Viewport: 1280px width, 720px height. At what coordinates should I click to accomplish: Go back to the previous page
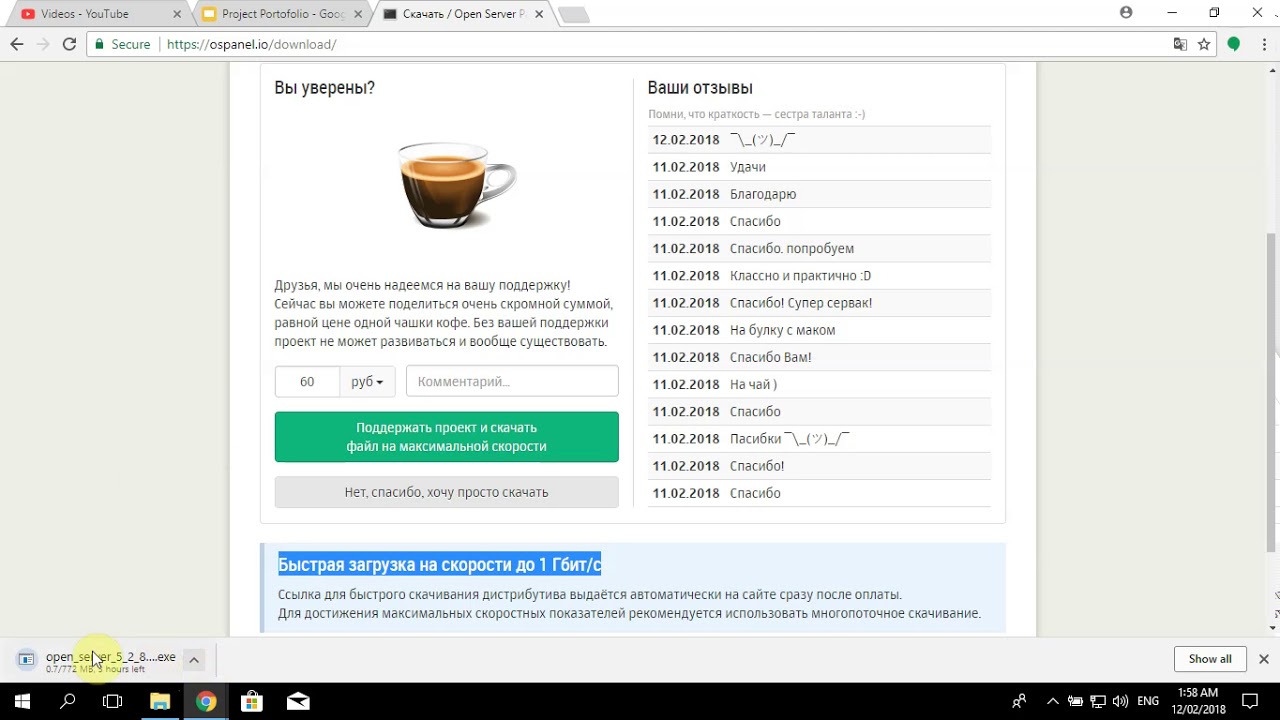pos(17,44)
